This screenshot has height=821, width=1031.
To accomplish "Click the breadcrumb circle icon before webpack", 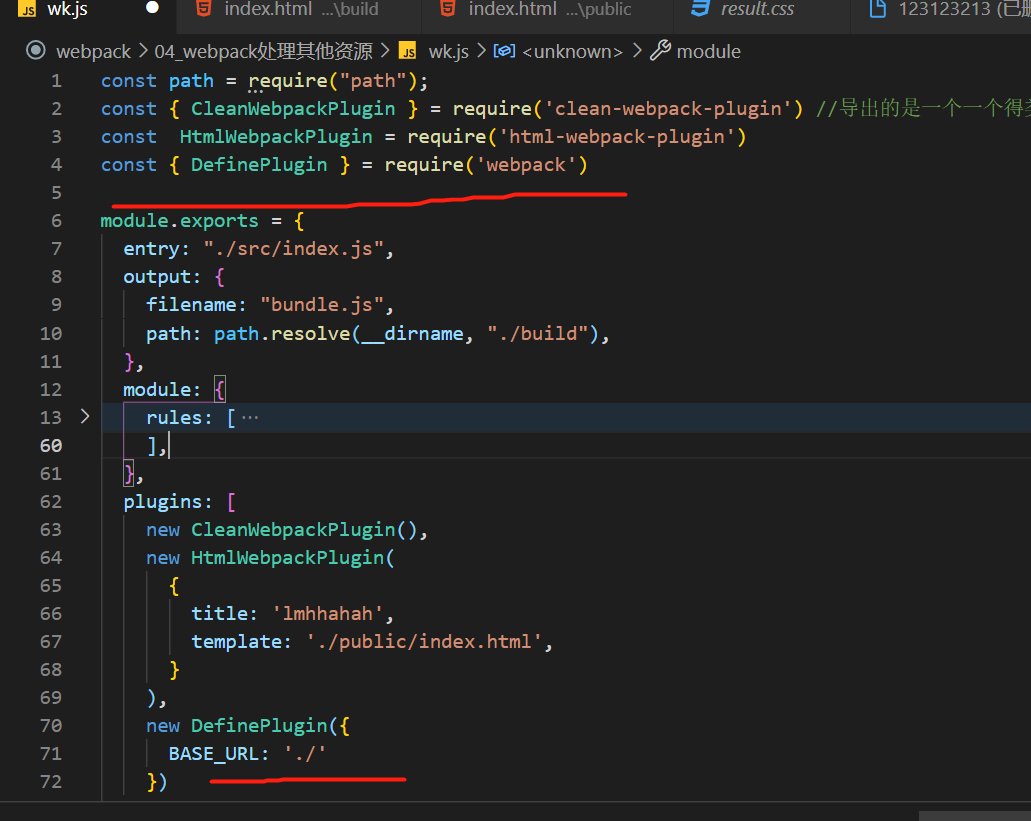I will [36, 50].
